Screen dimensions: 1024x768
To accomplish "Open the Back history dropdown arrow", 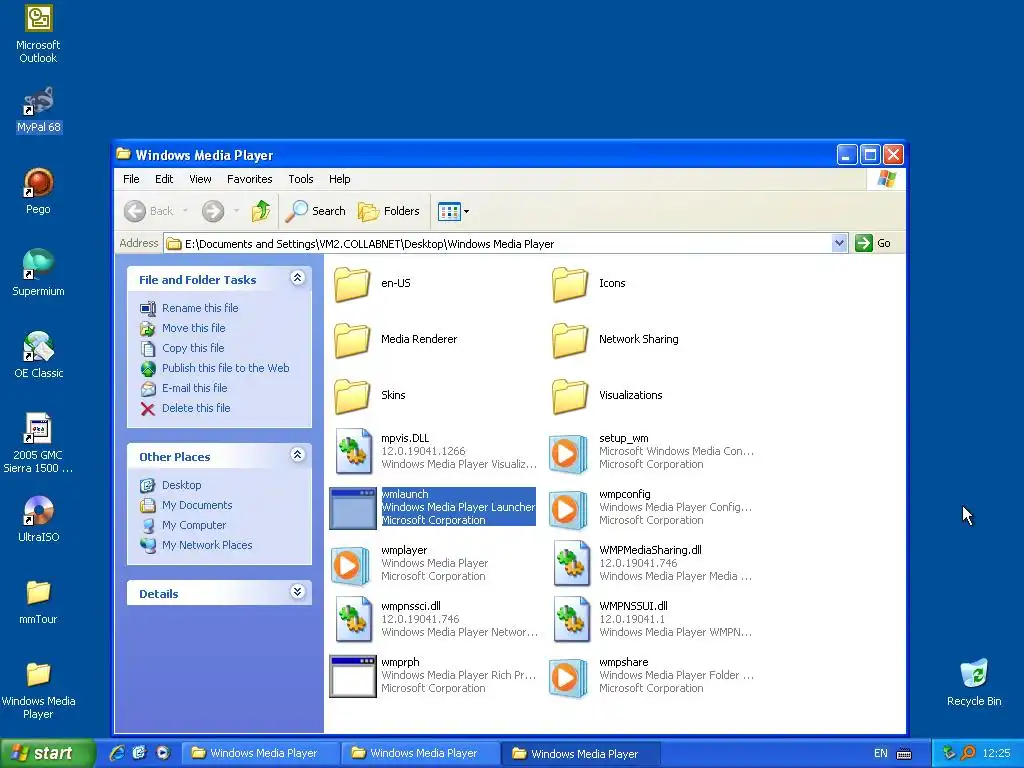I will click(x=185, y=211).
